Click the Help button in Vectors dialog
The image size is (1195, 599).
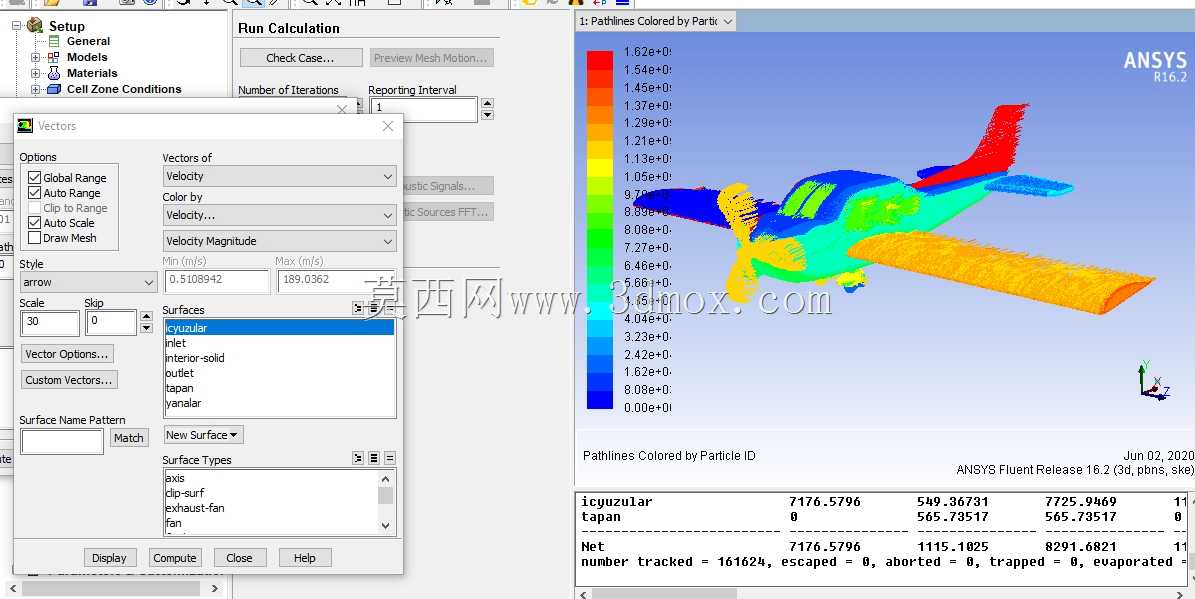pyautogui.click(x=304, y=558)
